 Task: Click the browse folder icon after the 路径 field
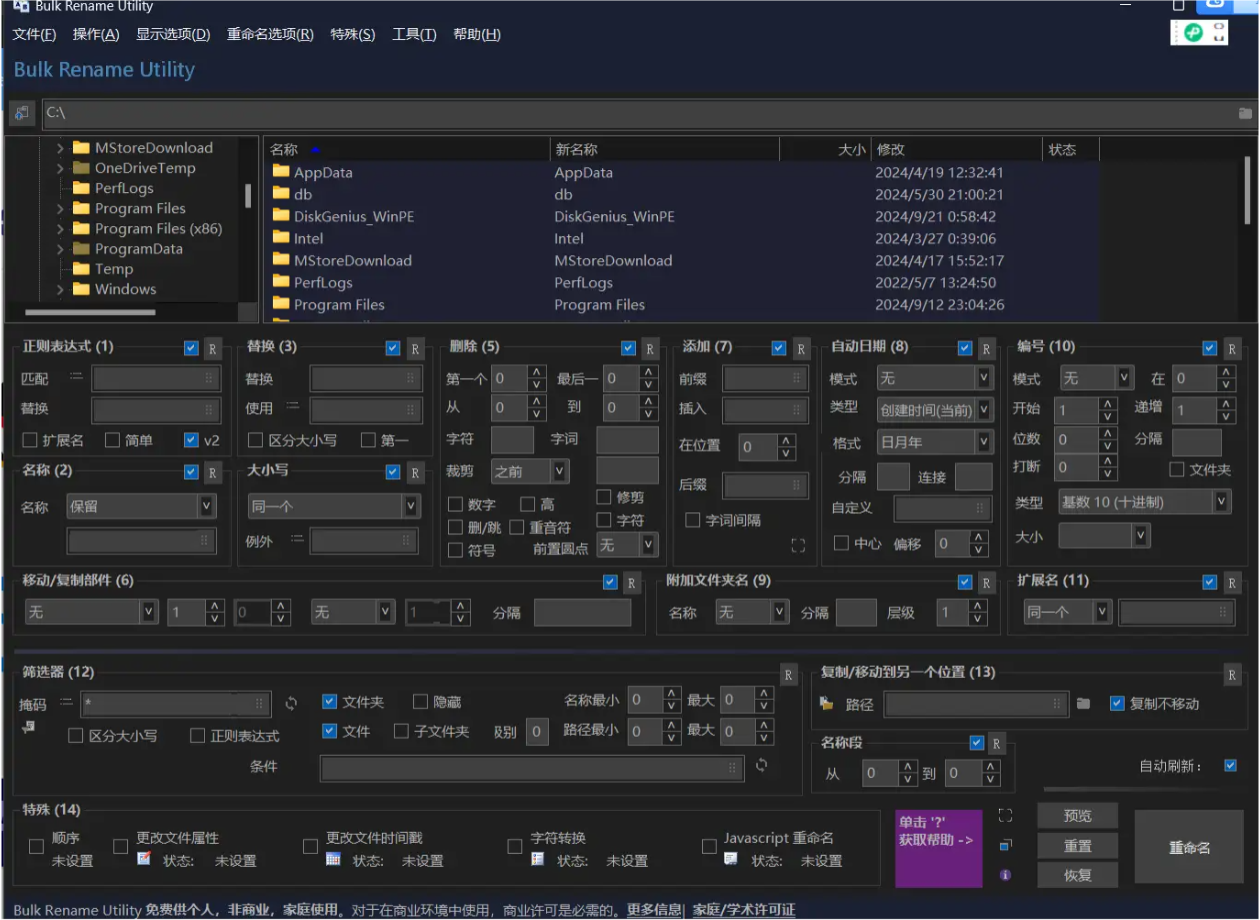(x=1083, y=704)
